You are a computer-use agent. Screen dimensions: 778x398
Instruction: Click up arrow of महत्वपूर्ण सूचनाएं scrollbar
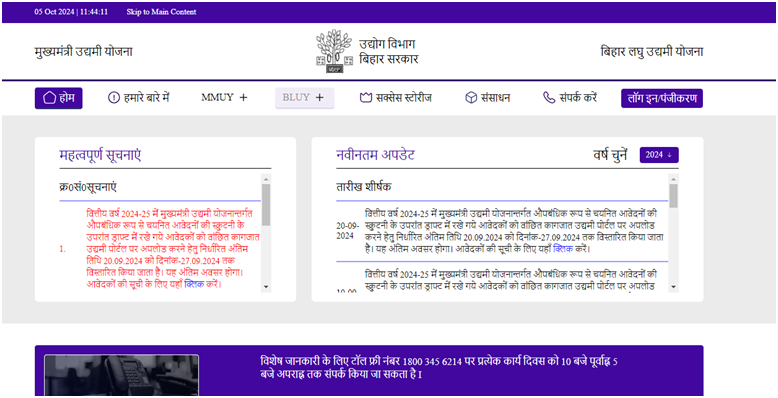[x=266, y=179]
